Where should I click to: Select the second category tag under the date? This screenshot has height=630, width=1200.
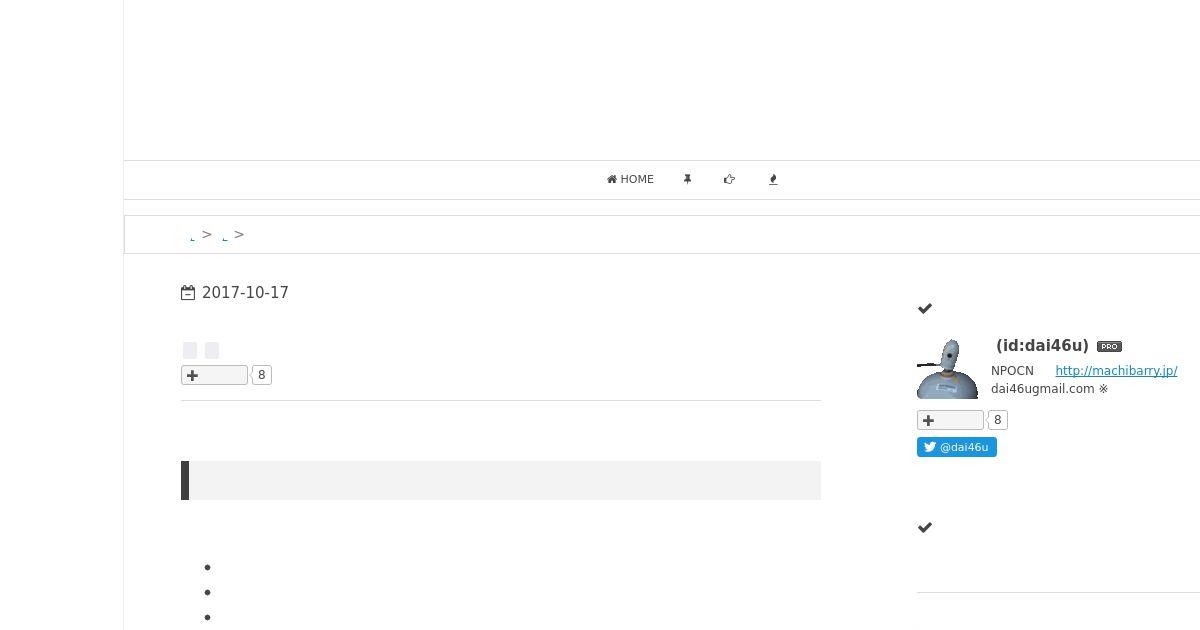(212, 350)
